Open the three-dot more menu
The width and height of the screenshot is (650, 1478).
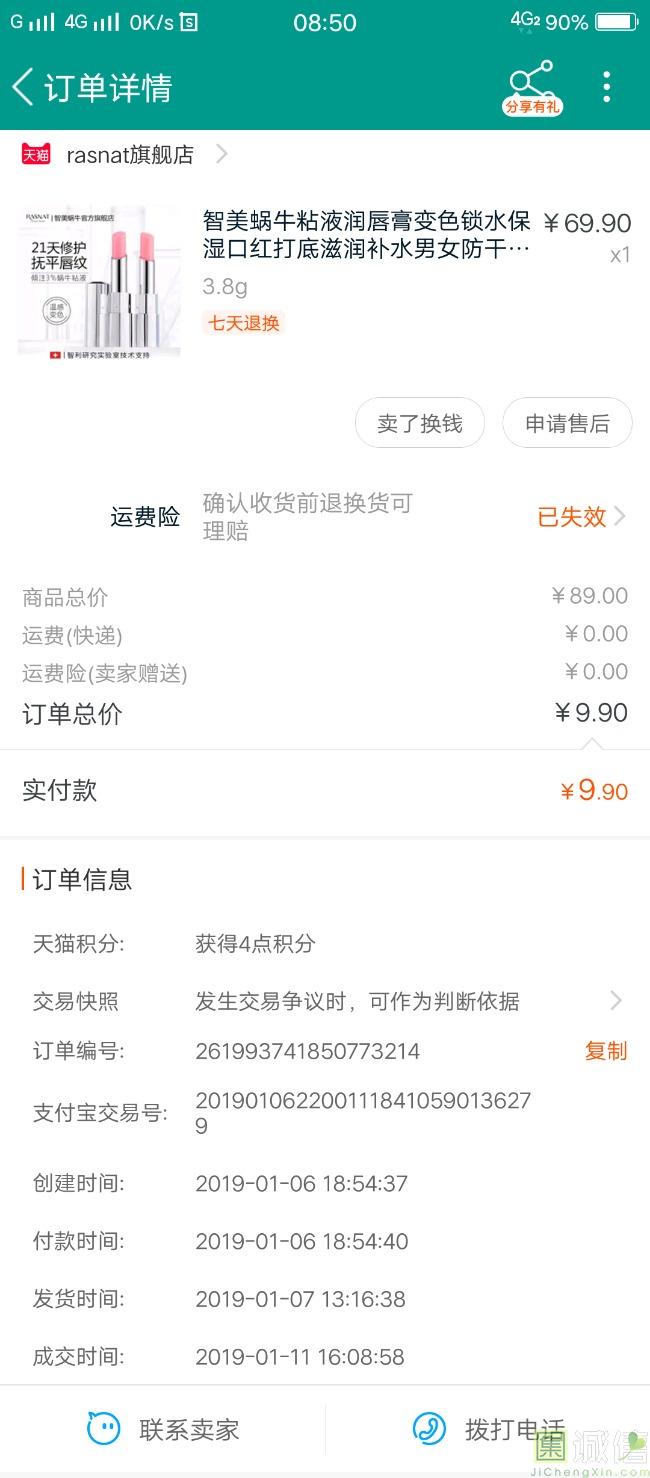[606, 87]
